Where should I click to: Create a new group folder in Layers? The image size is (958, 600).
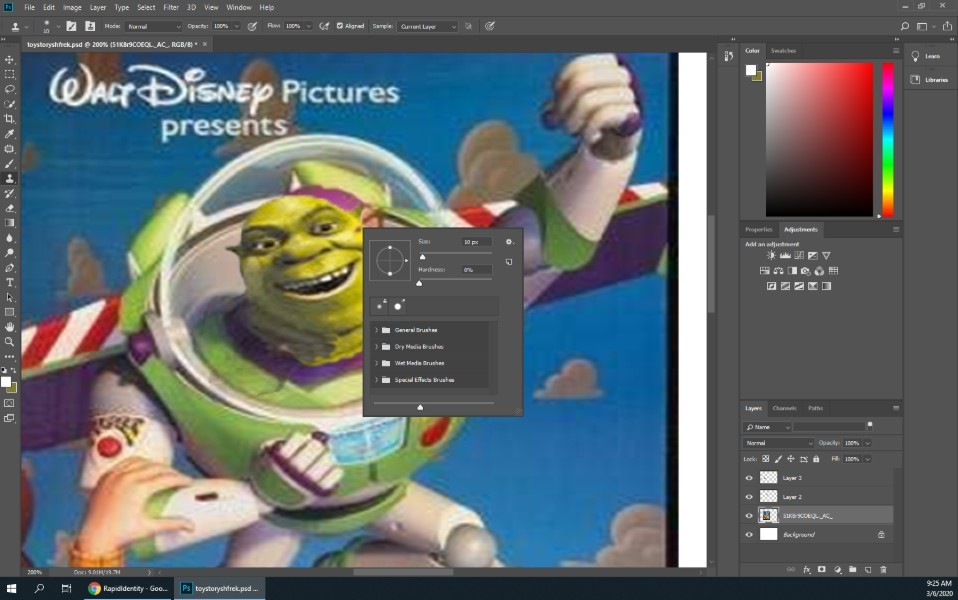[852, 569]
